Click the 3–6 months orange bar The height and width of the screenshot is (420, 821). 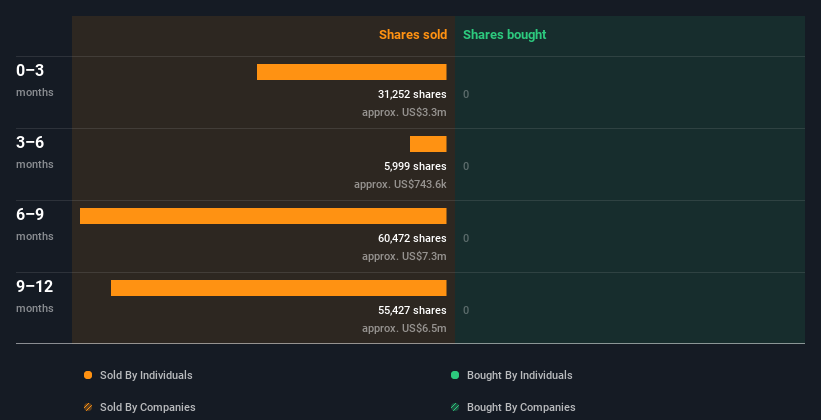[428, 144]
